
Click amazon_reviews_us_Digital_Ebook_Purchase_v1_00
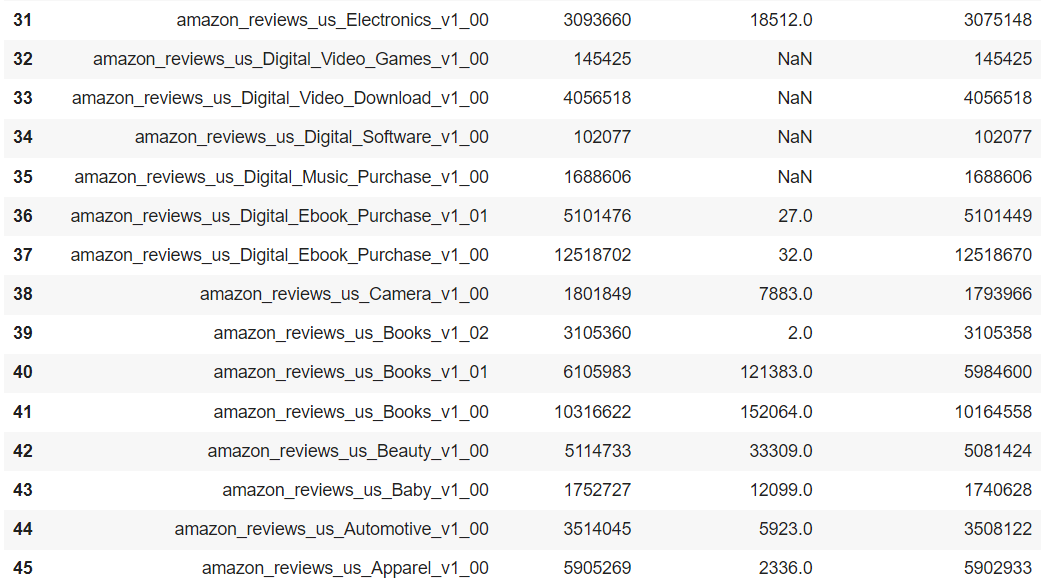click(x=279, y=255)
